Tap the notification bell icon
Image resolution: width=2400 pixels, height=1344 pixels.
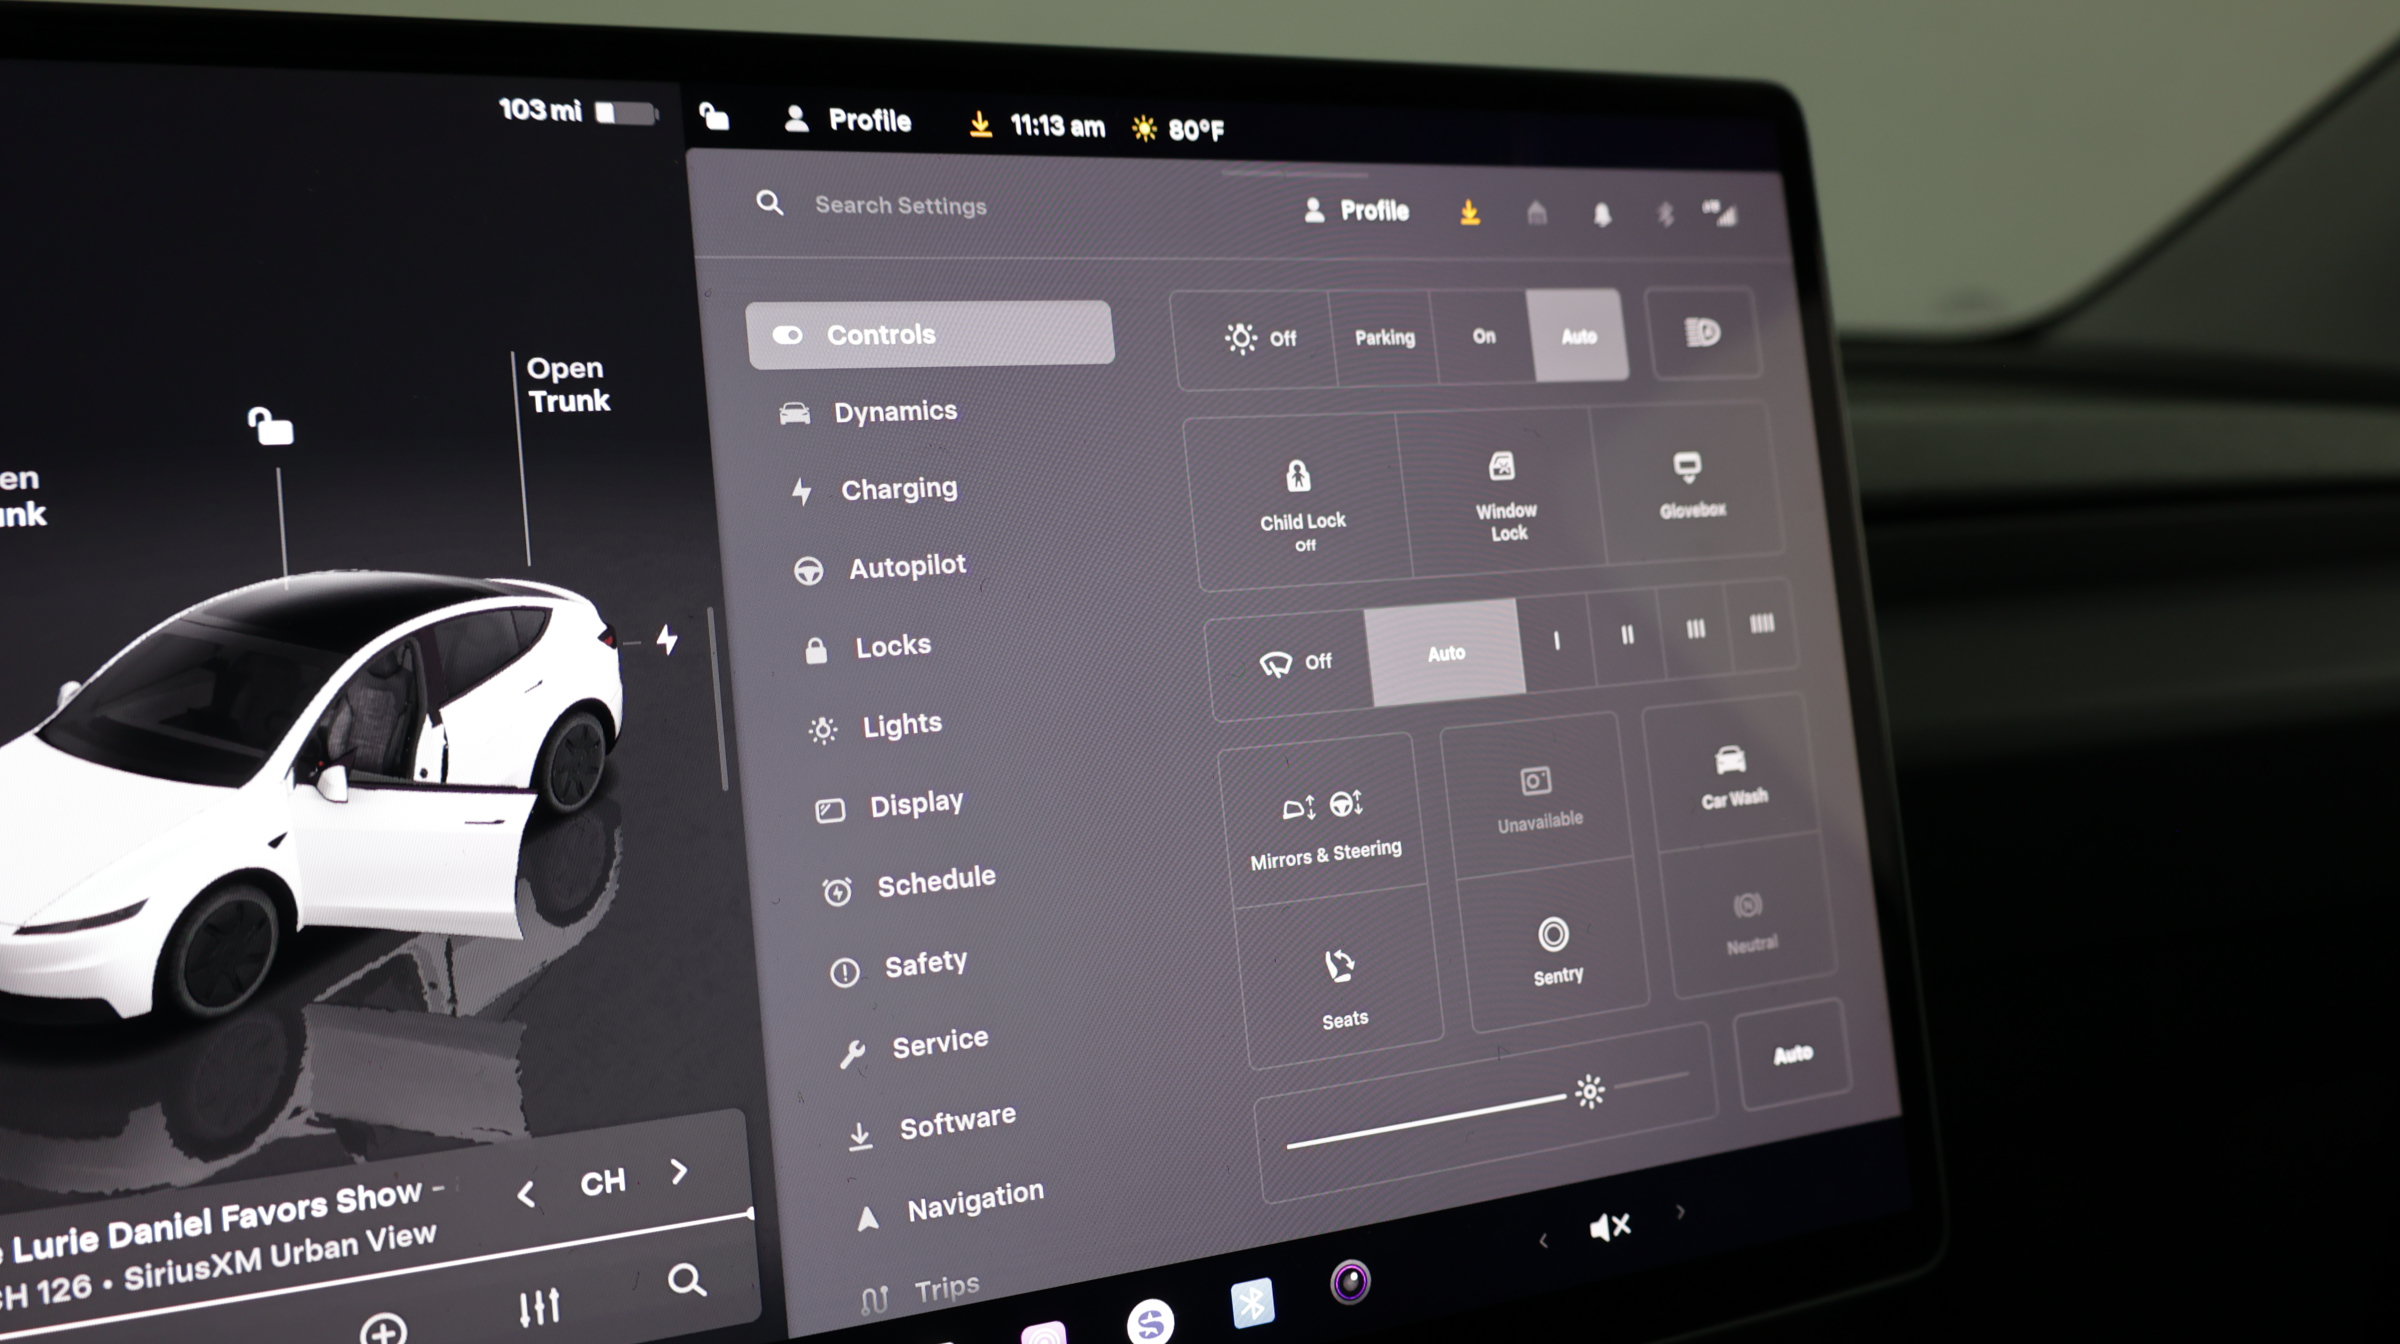[x=1602, y=215]
